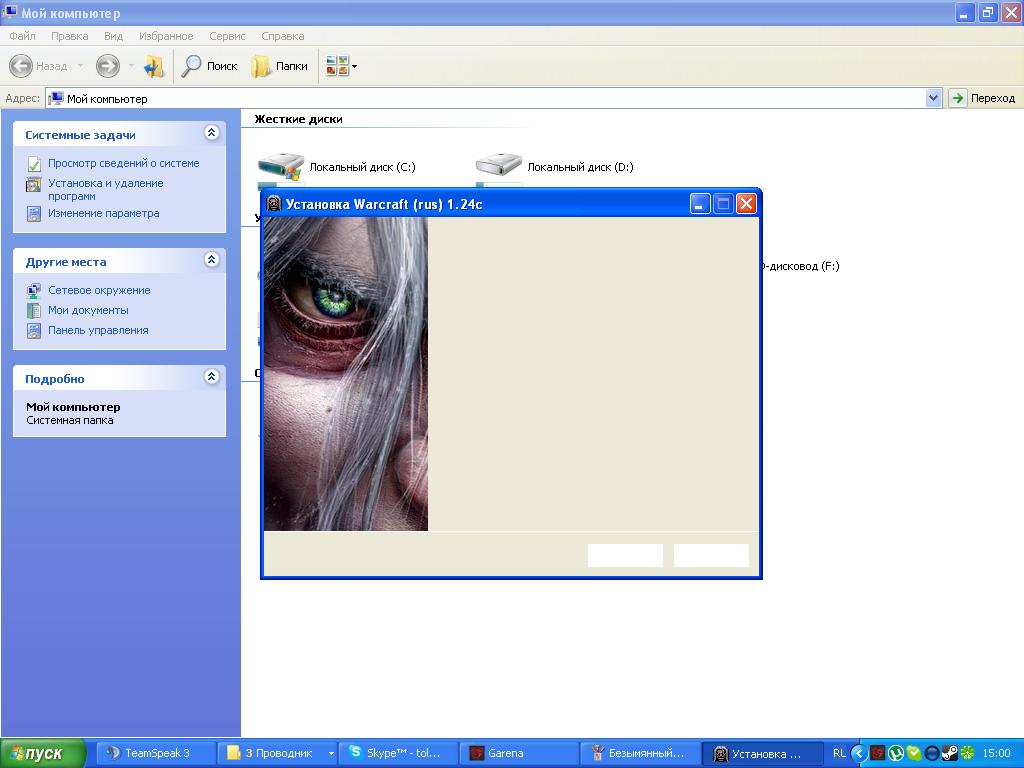1024x768 pixels.
Task: Open the пуск Start button
Action: (x=43, y=754)
